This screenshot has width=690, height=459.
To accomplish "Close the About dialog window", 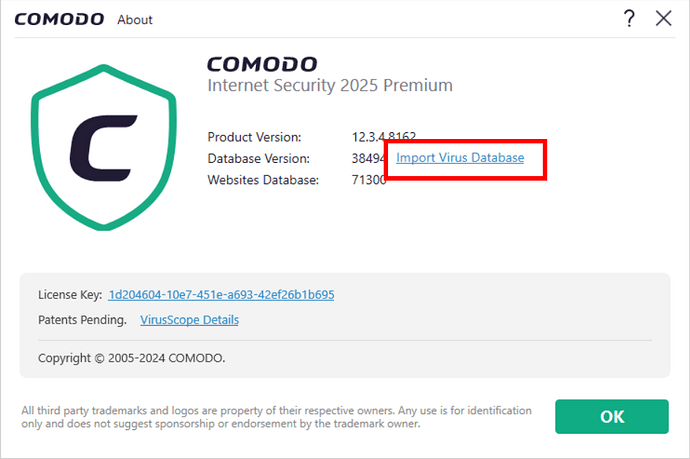I will point(662,18).
